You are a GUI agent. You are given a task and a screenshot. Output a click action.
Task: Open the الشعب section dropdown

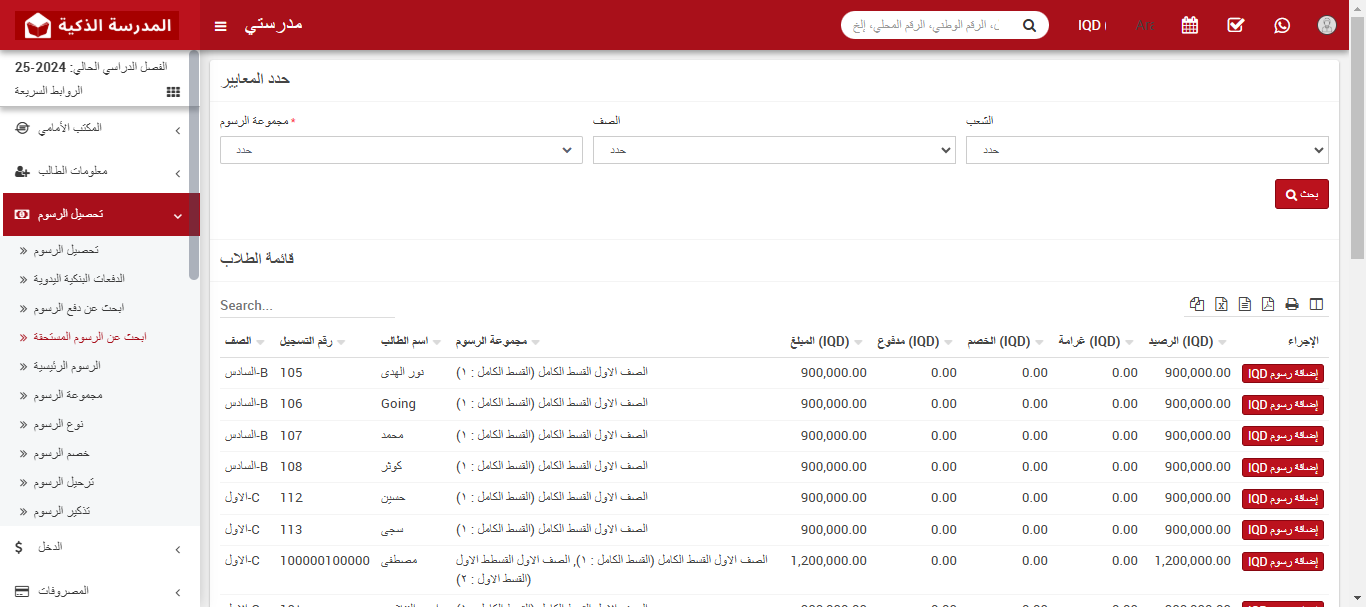point(1146,149)
